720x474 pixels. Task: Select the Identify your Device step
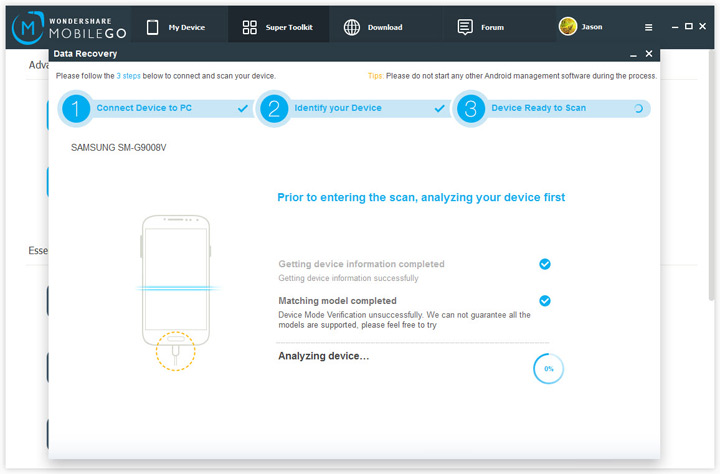338,108
